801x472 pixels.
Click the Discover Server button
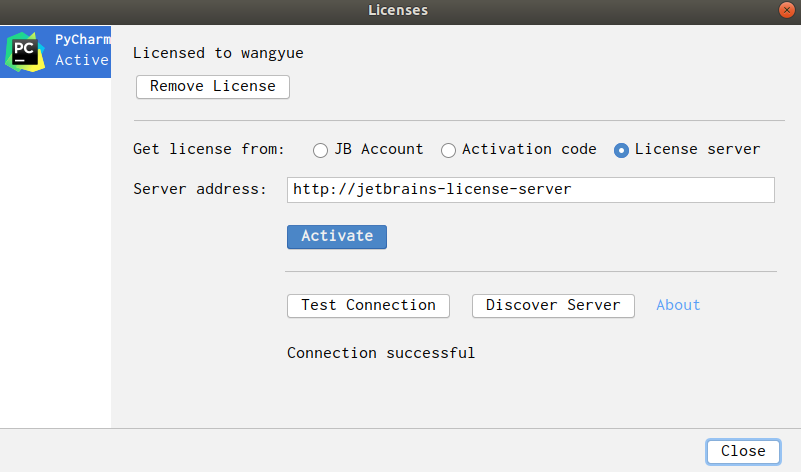[553, 305]
